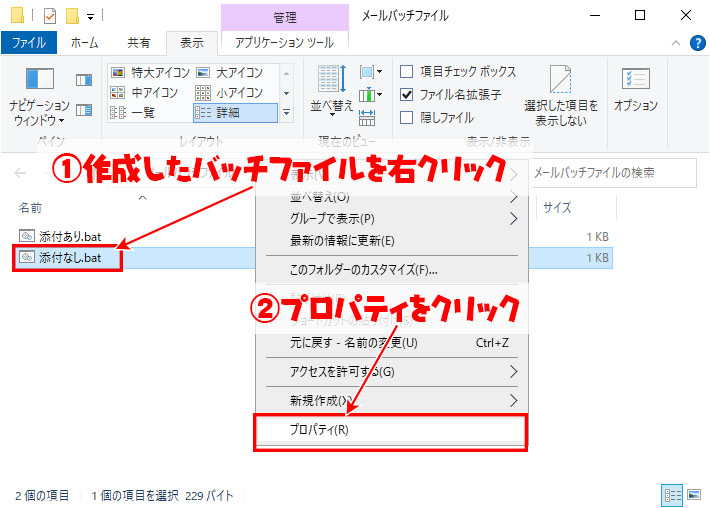Image resolution: width=710 pixels, height=508 pixels.
Task: Open グループで表示(P) context submenu
Action: tap(392, 219)
